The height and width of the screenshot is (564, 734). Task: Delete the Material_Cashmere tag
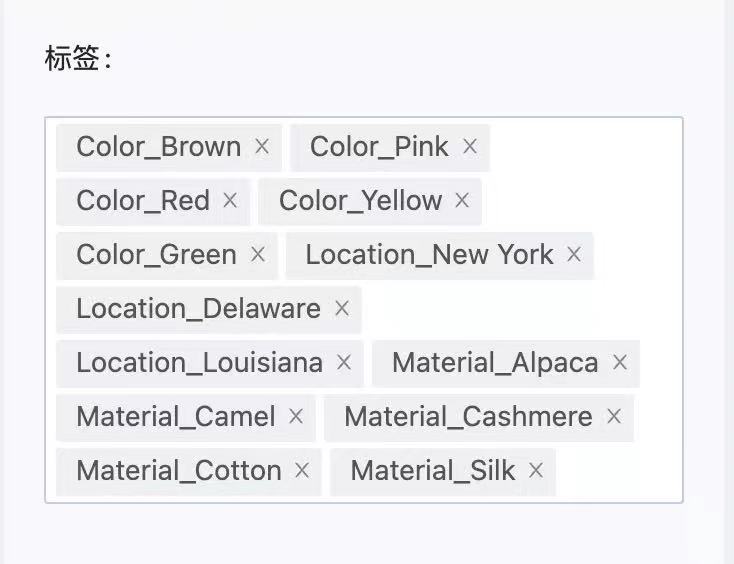tap(614, 417)
